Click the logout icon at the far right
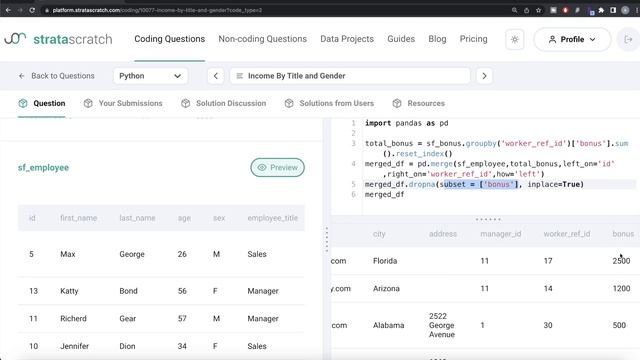 [x=629, y=40]
